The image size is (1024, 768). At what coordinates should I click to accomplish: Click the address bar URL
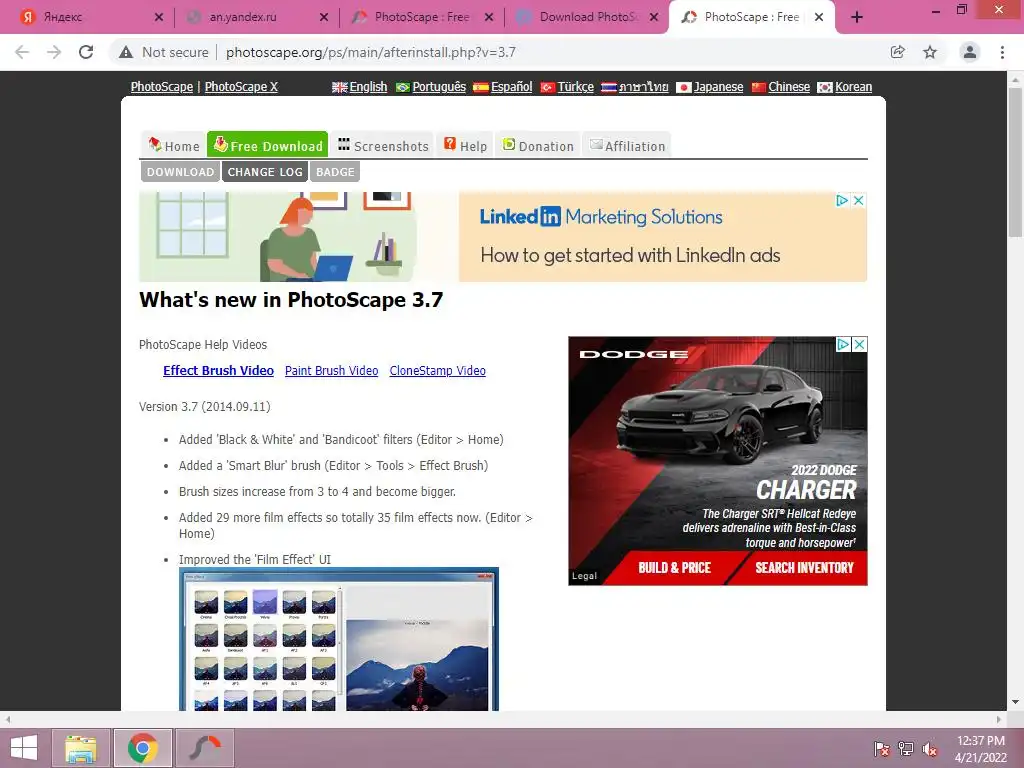[370, 52]
